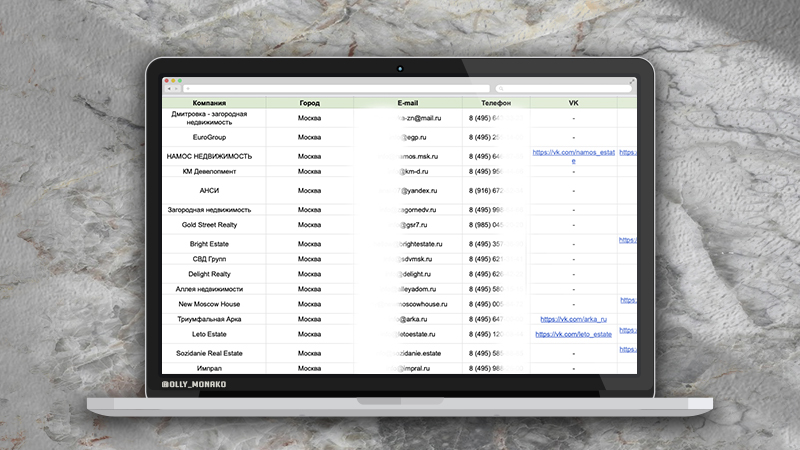Select the 'E-mail' column header
The width and height of the screenshot is (800, 450).
[x=408, y=103]
